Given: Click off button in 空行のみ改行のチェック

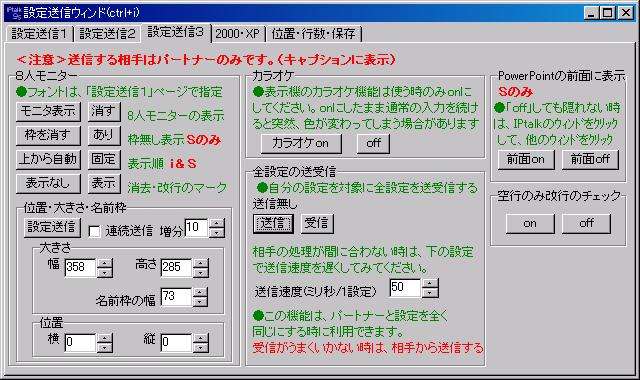Looking at the screenshot, I should [x=586, y=224].
